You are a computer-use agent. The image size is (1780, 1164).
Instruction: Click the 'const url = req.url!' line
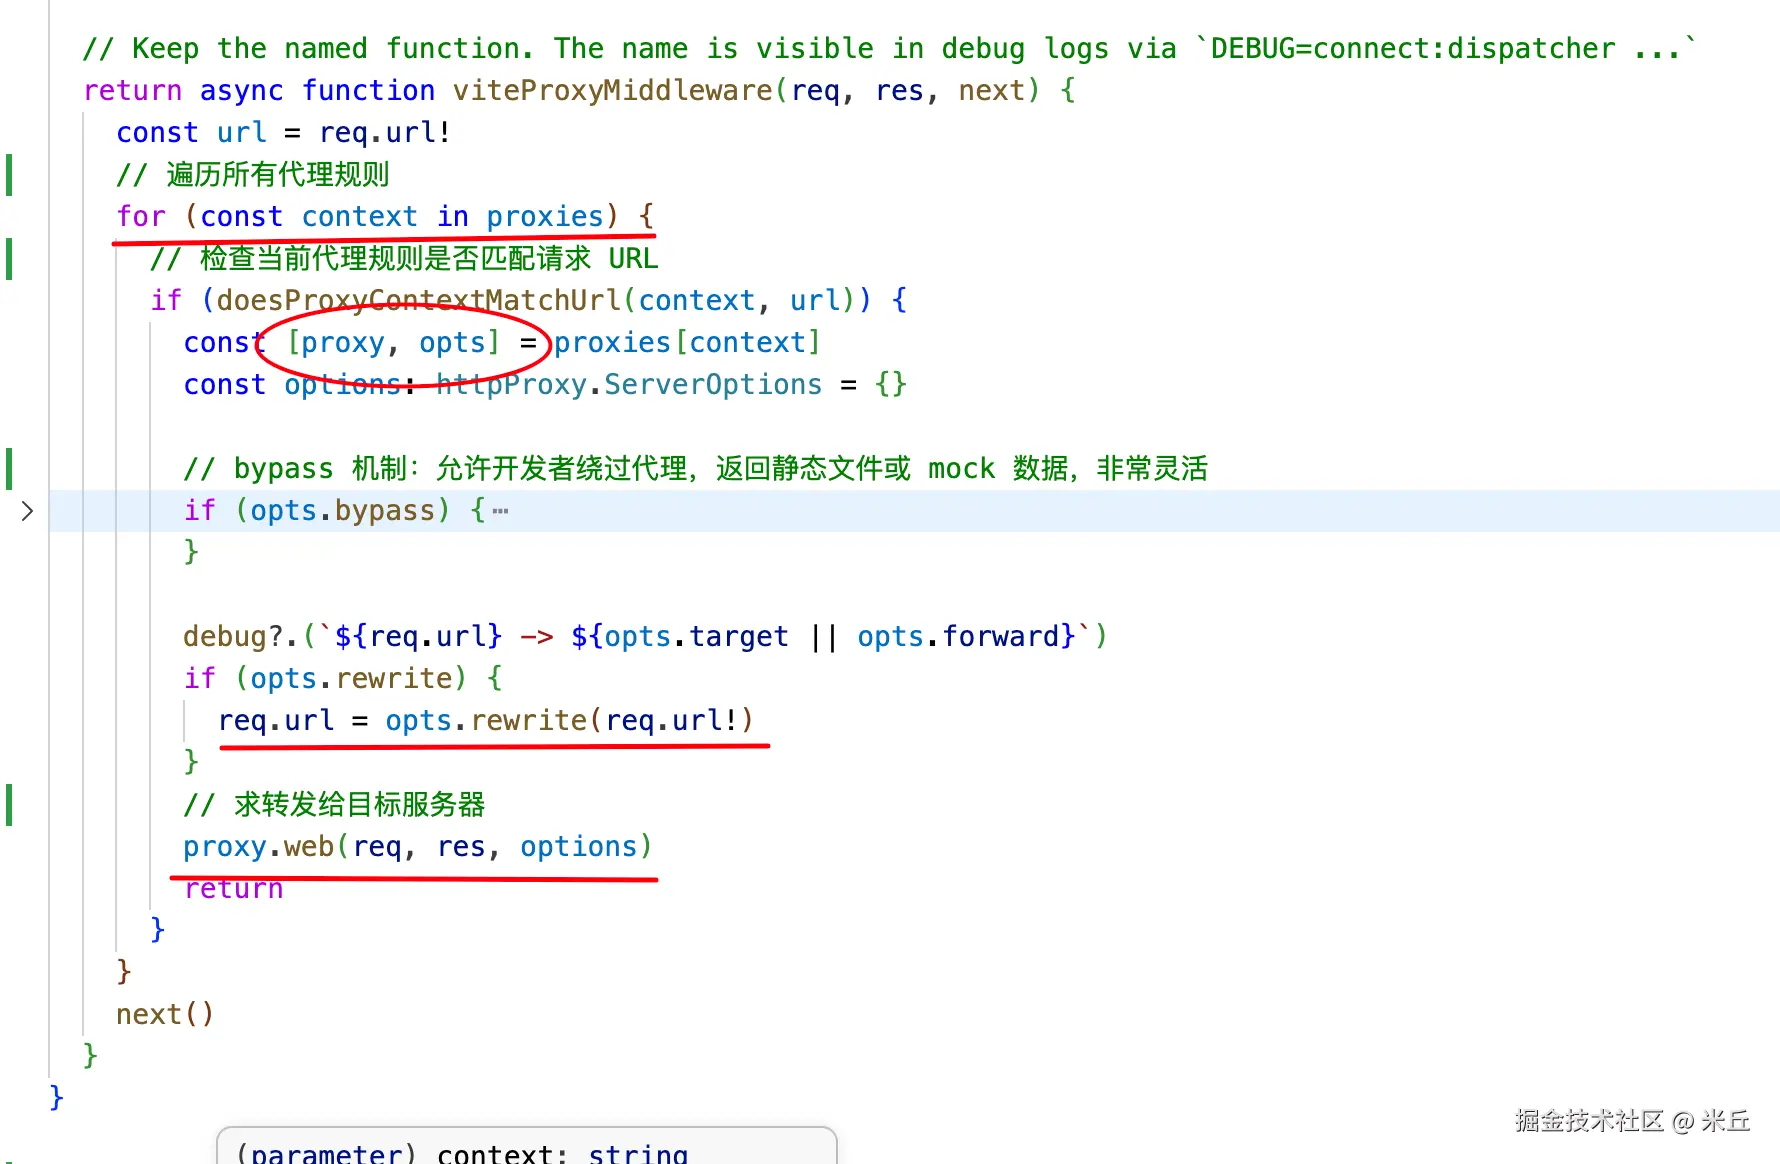(284, 133)
